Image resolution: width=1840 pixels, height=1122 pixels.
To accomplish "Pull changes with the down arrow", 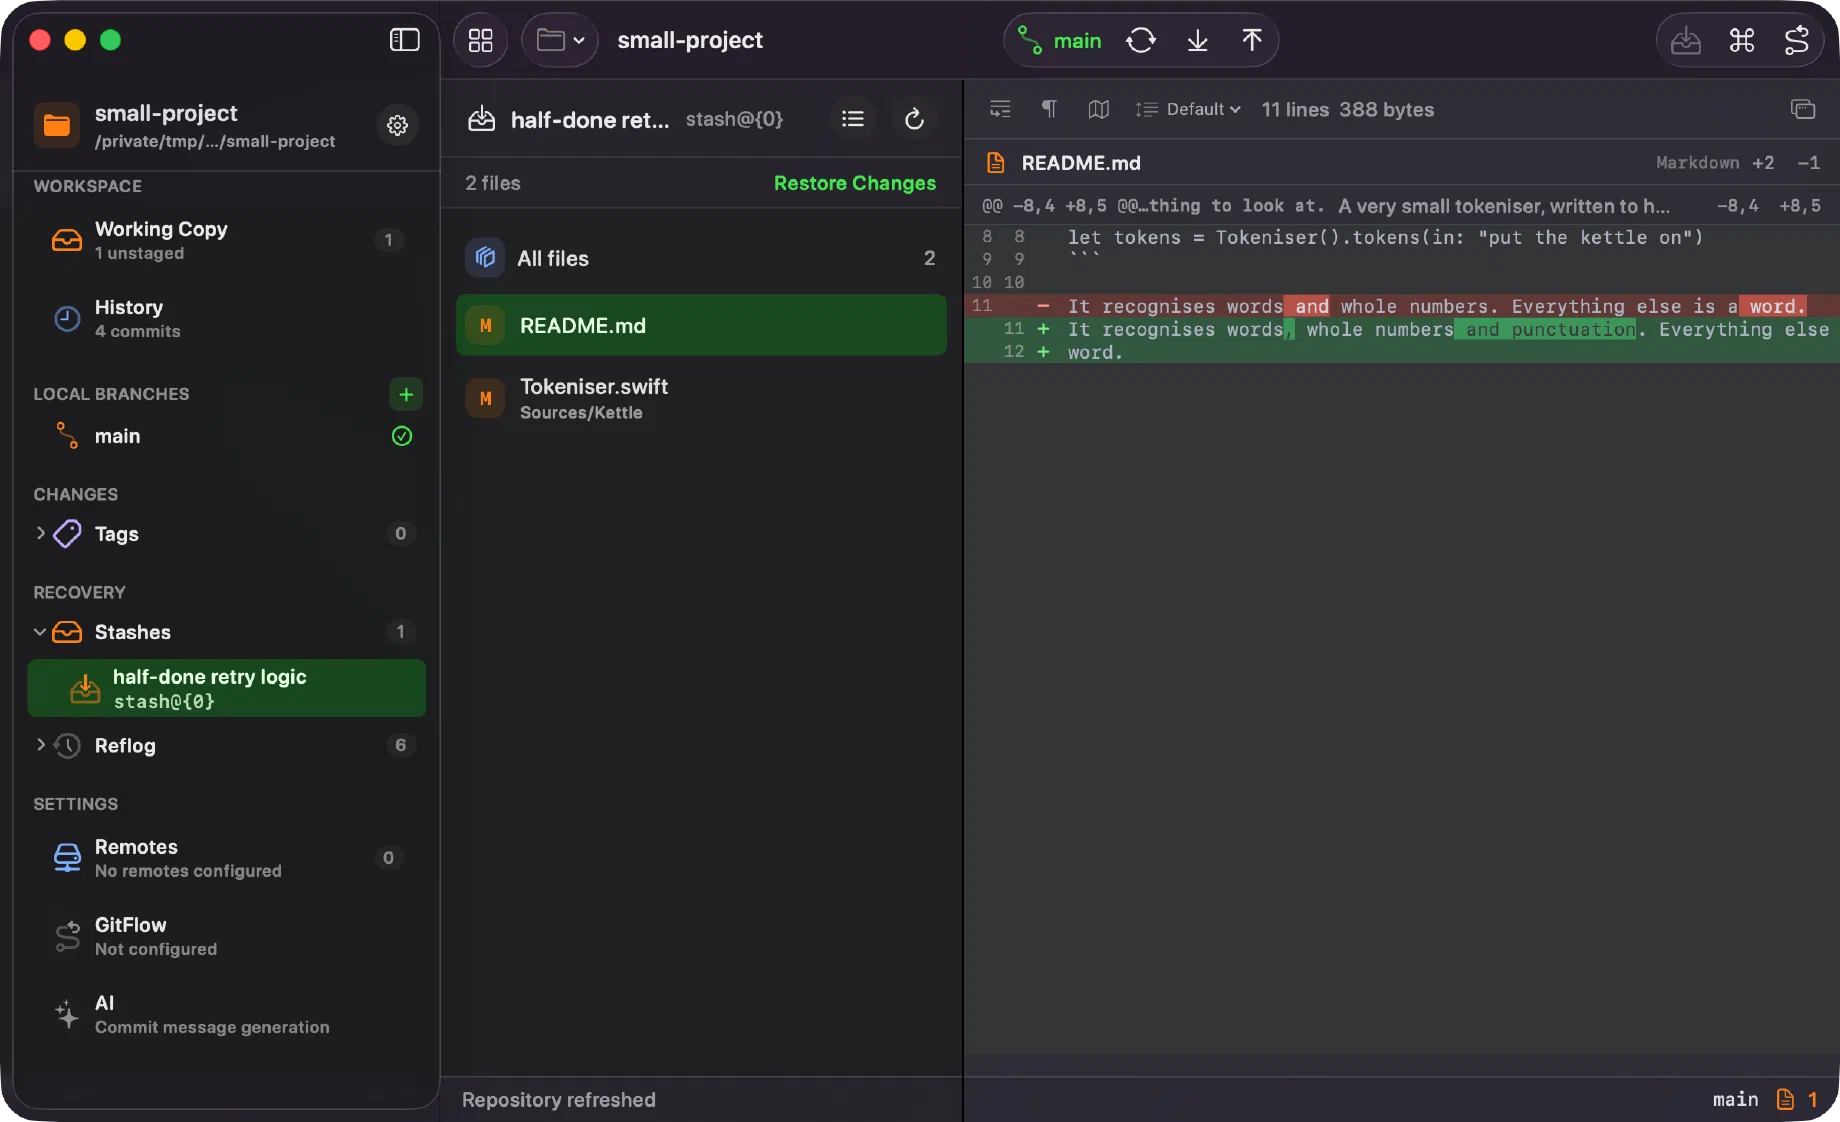I will 1197,40.
